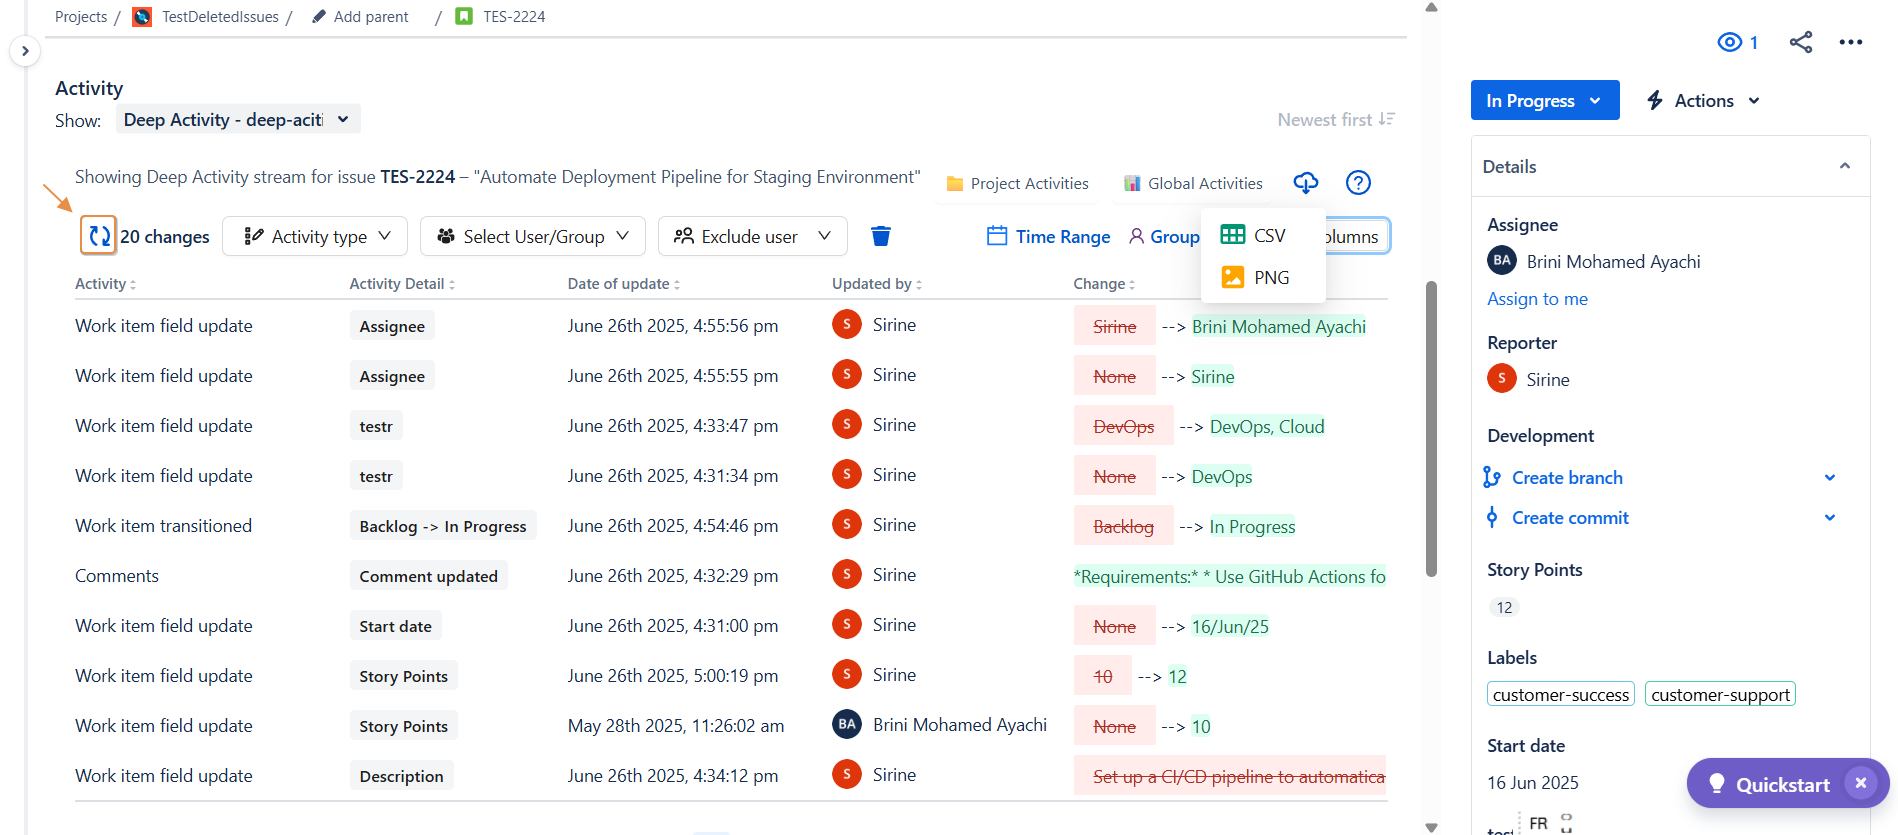Select CSV export option
This screenshot has width=1898, height=835.
1254,235
